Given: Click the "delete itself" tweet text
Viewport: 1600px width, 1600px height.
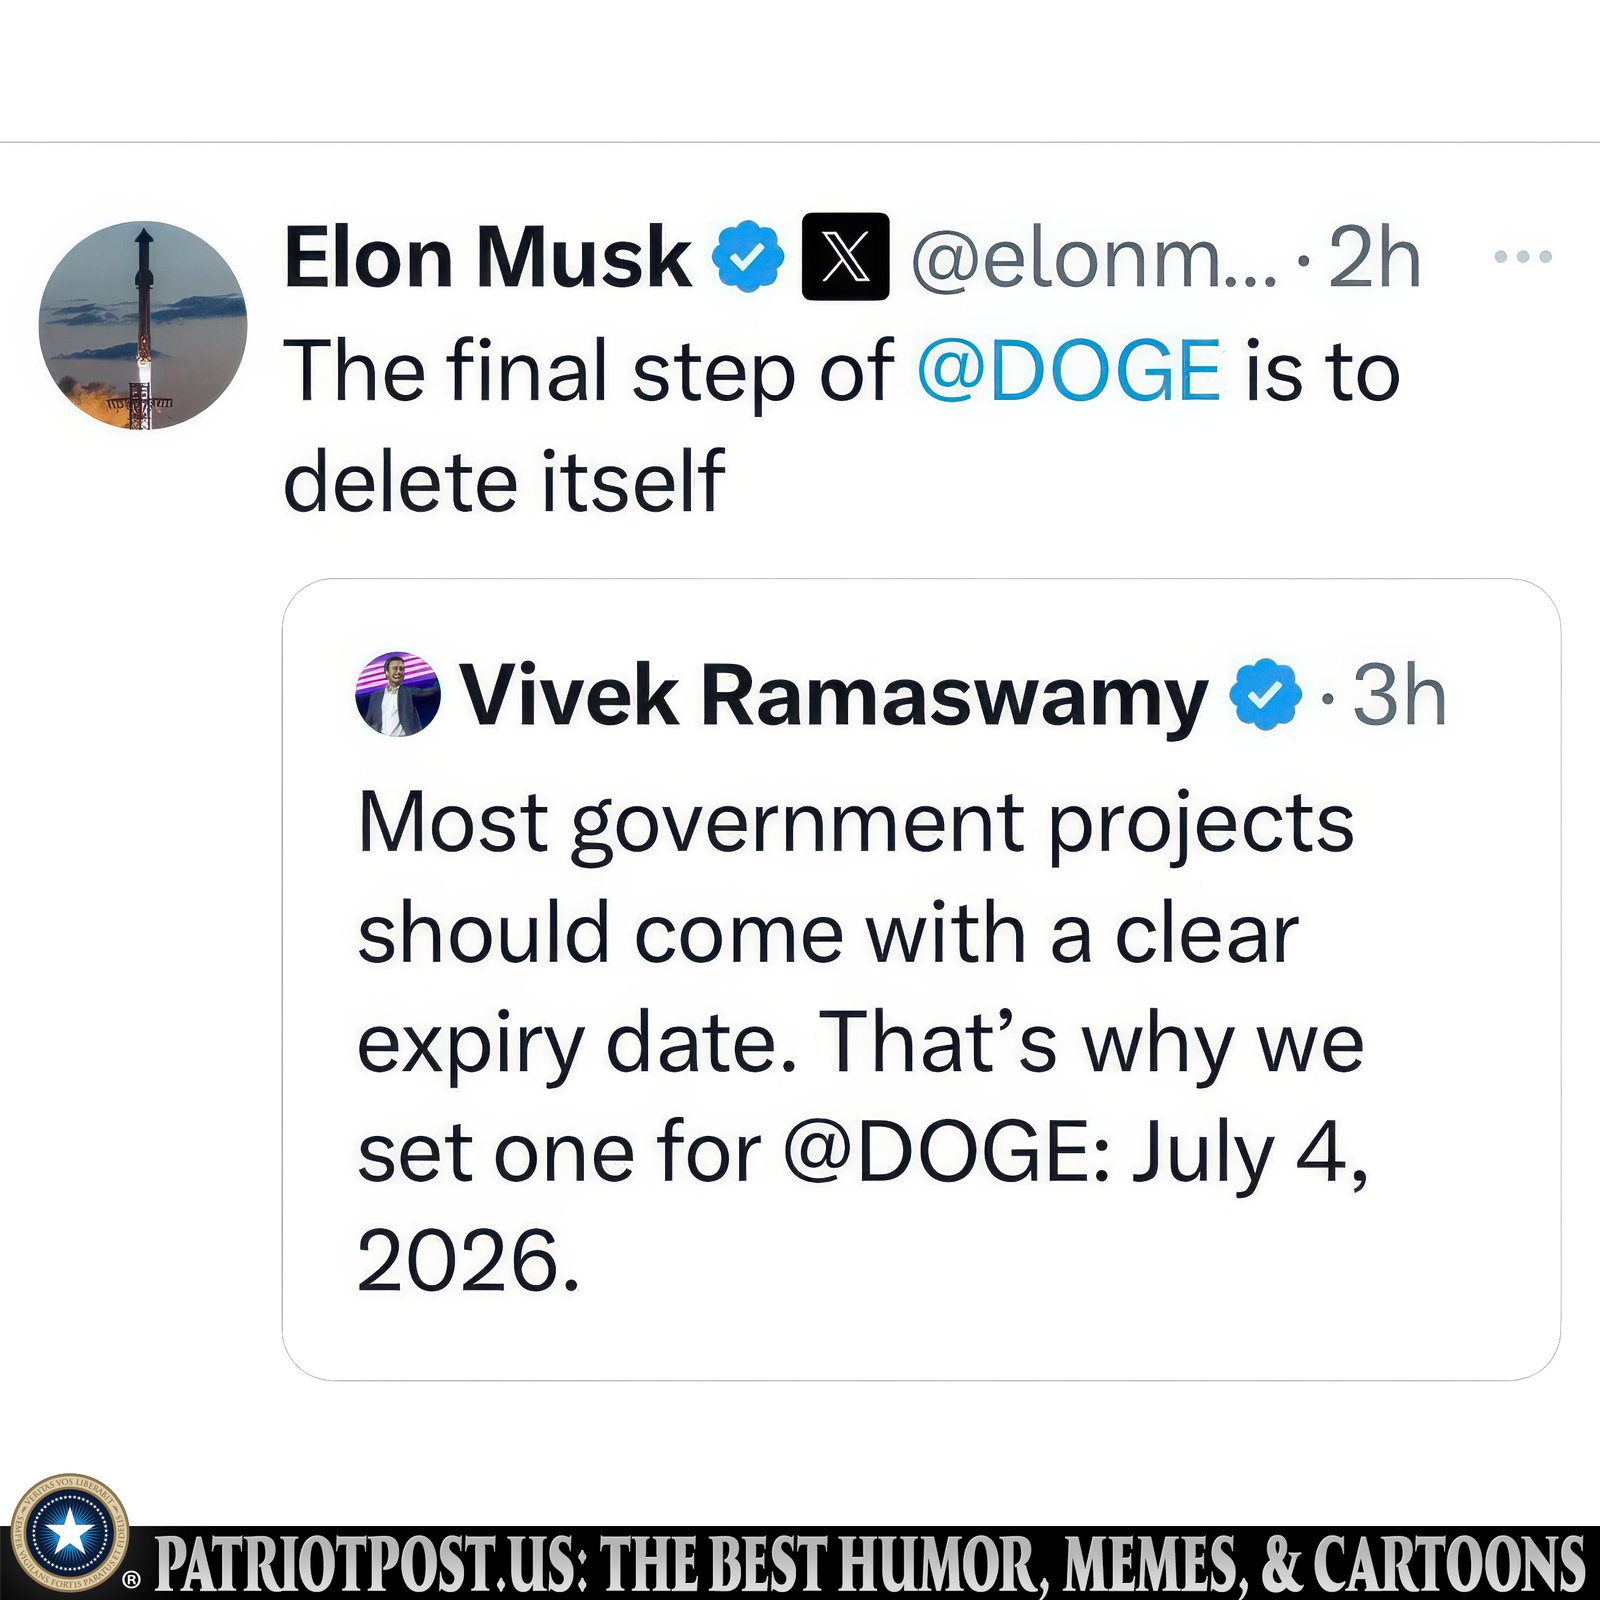Looking at the screenshot, I should coord(504,481).
